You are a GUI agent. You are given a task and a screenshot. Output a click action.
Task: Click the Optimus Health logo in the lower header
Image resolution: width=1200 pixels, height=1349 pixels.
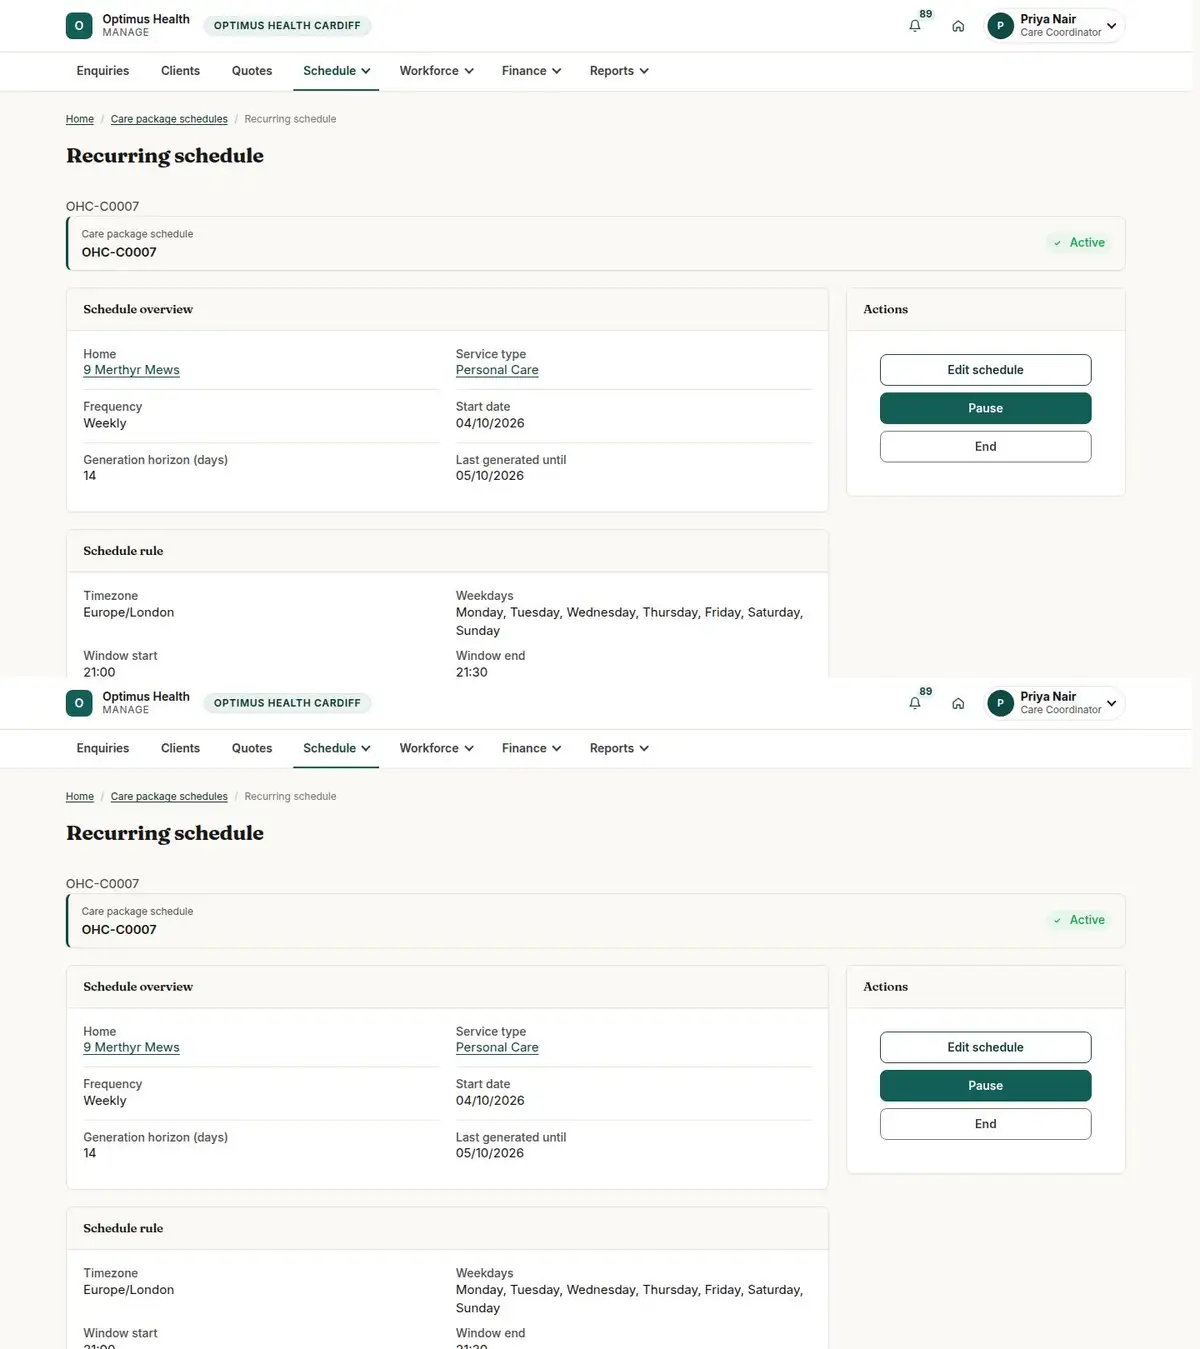tap(79, 703)
